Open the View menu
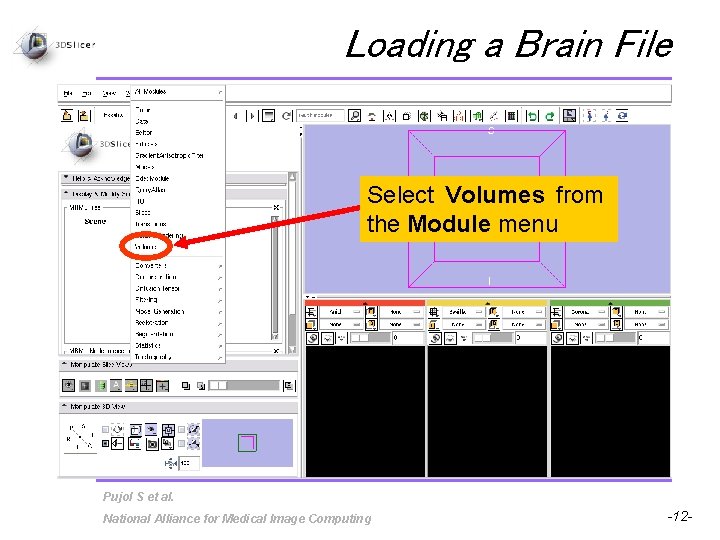 [109, 94]
